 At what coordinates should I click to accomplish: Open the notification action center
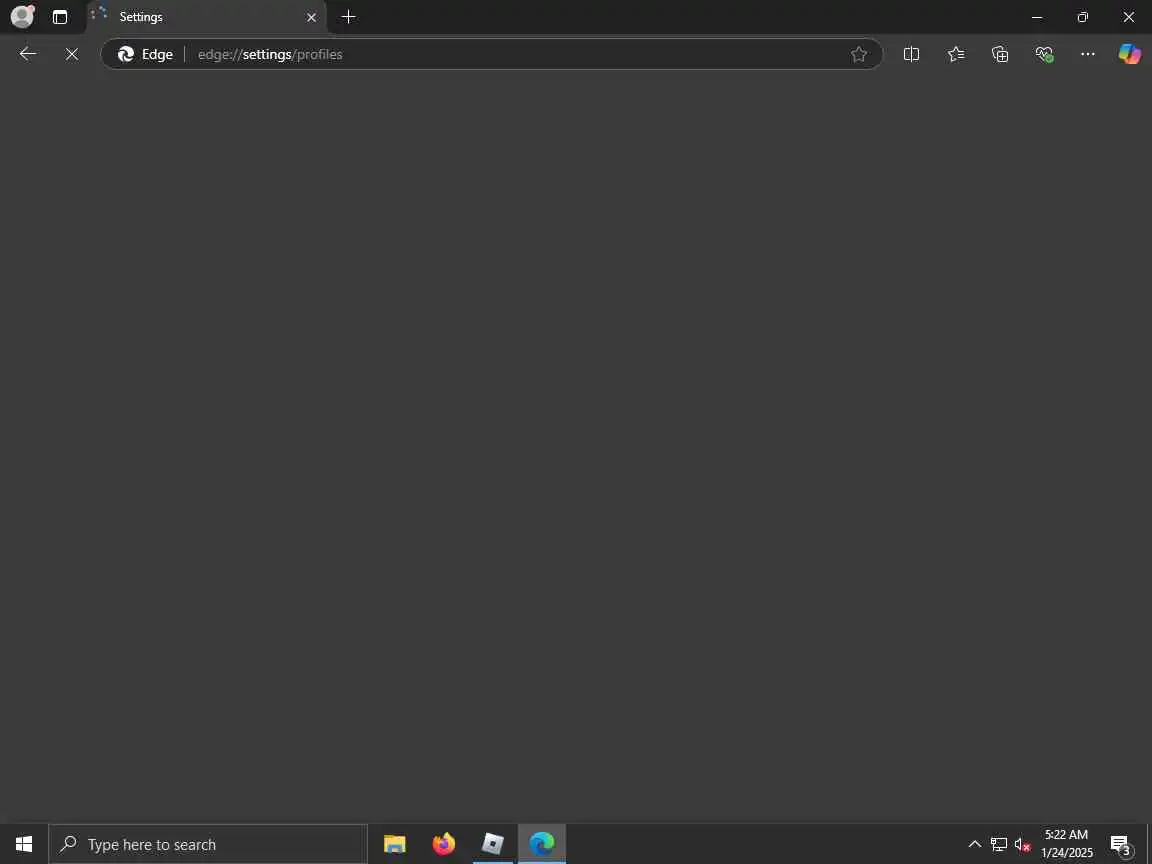coord(1120,845)
